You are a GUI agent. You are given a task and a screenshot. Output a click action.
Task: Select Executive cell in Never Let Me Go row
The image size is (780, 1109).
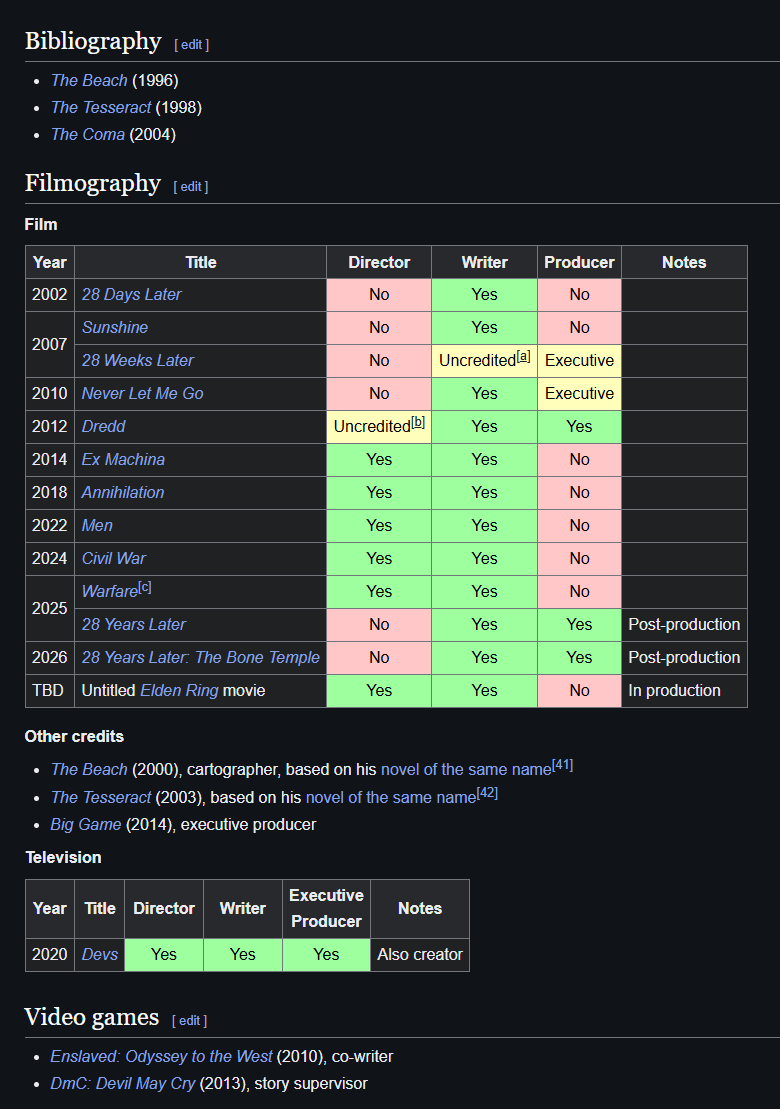(579, 393)
